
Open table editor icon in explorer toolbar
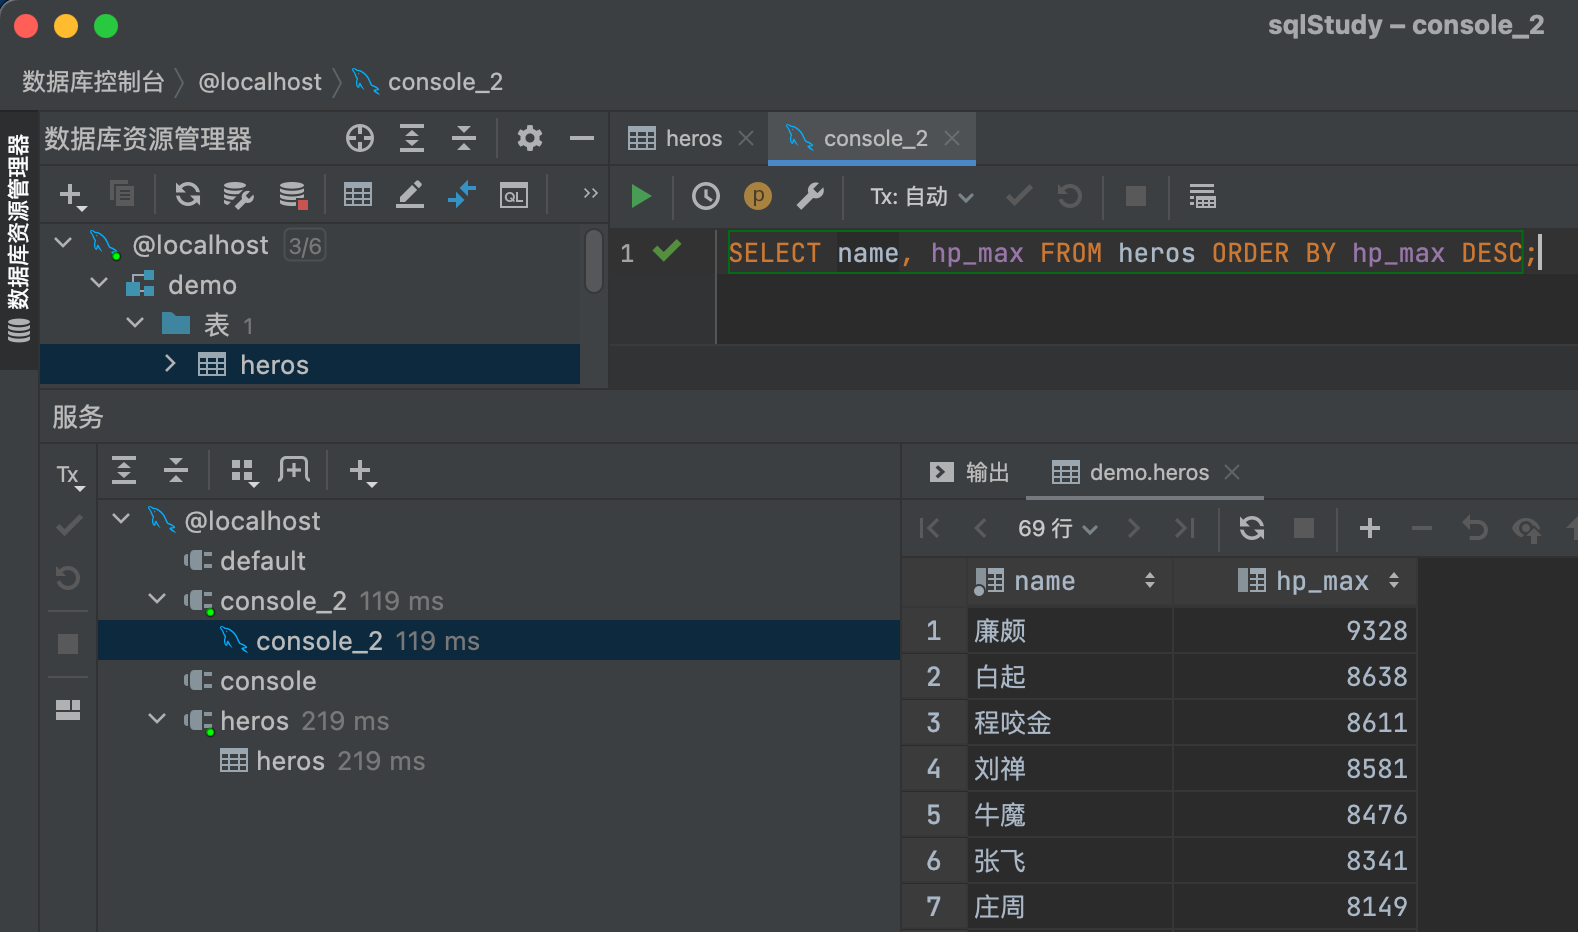358,194
